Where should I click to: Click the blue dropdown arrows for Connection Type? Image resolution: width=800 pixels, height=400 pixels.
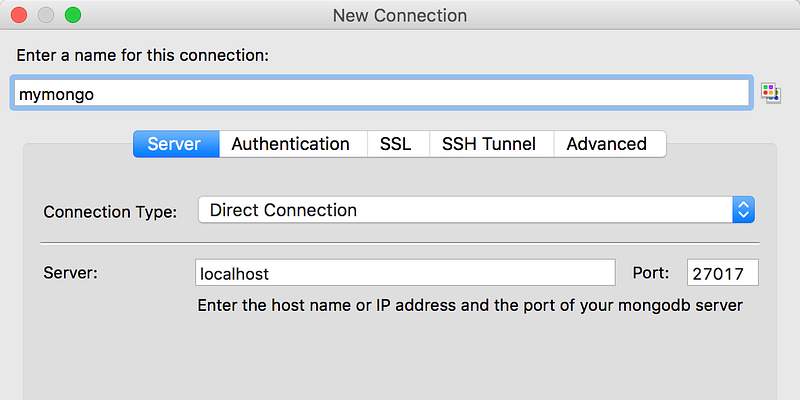coord(743,210)
